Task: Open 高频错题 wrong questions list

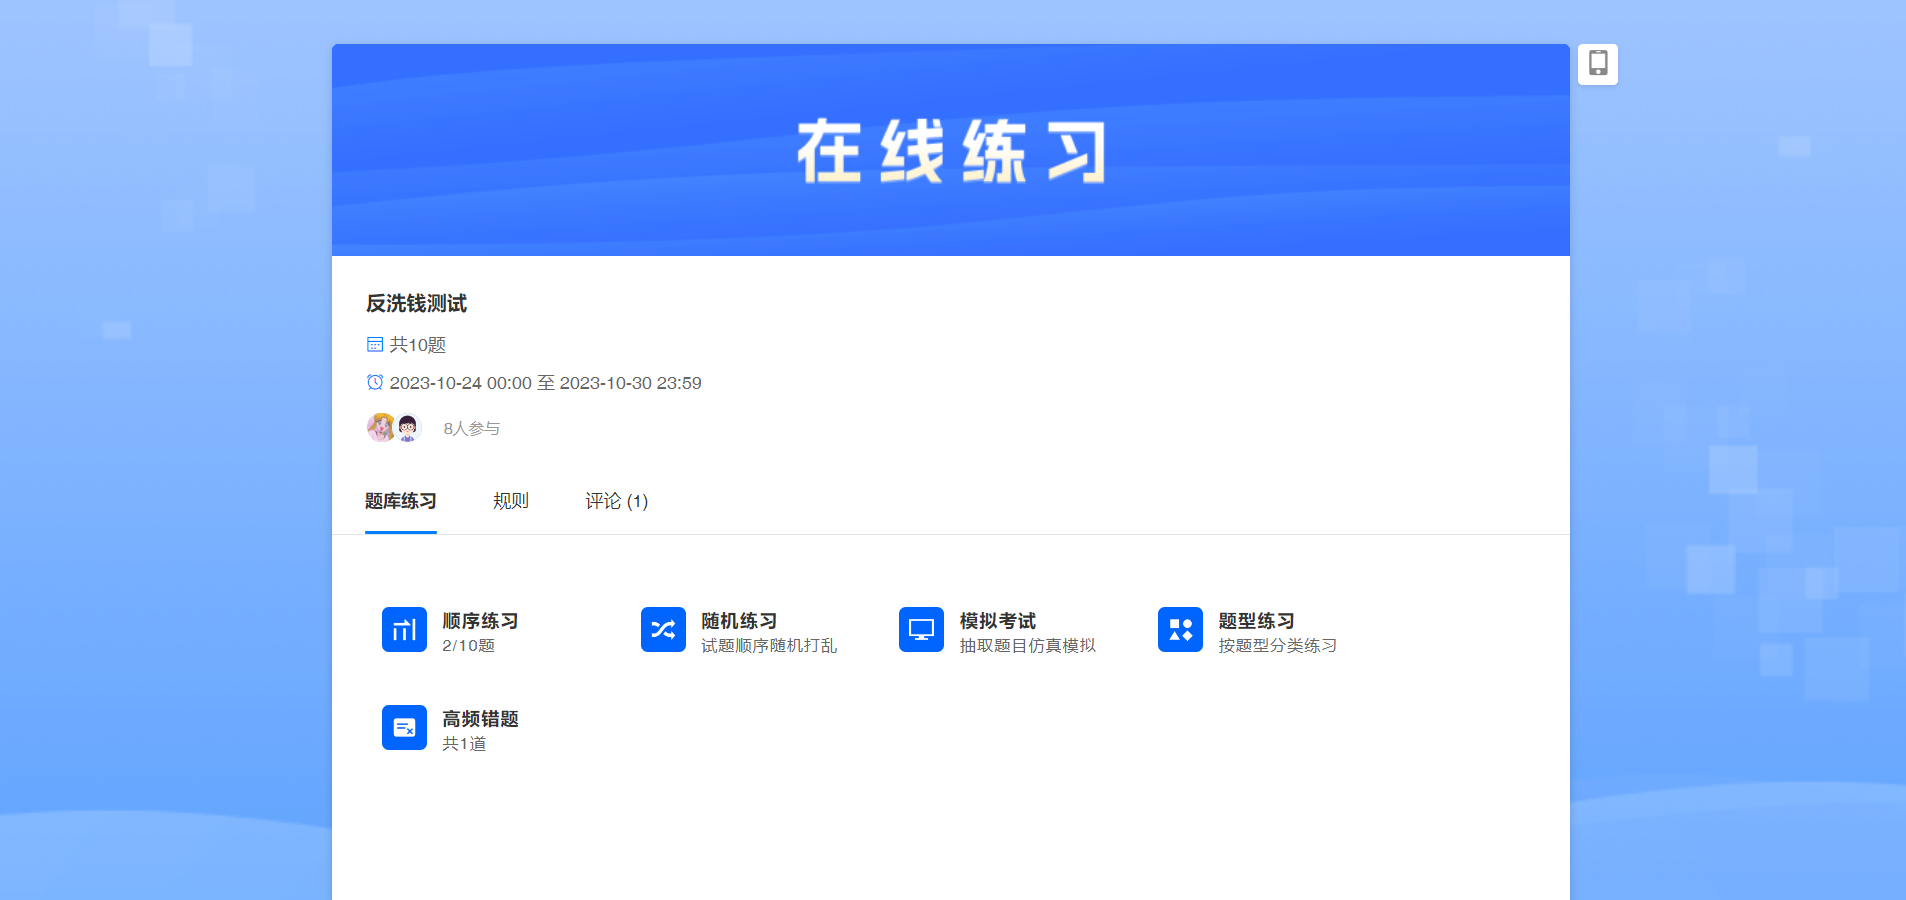Action: coord(480,719)
